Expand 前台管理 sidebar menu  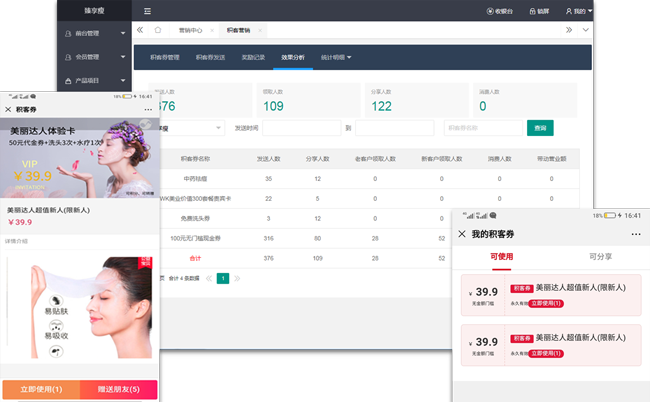100,33
